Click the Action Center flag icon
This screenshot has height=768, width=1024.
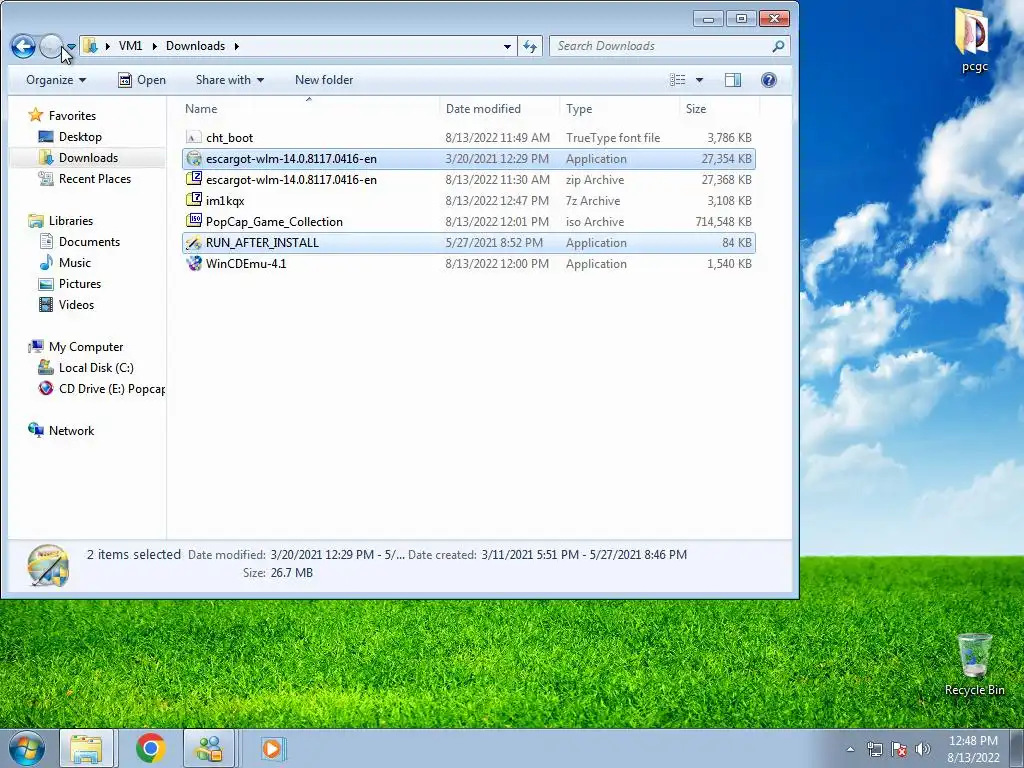coord(899,749)
